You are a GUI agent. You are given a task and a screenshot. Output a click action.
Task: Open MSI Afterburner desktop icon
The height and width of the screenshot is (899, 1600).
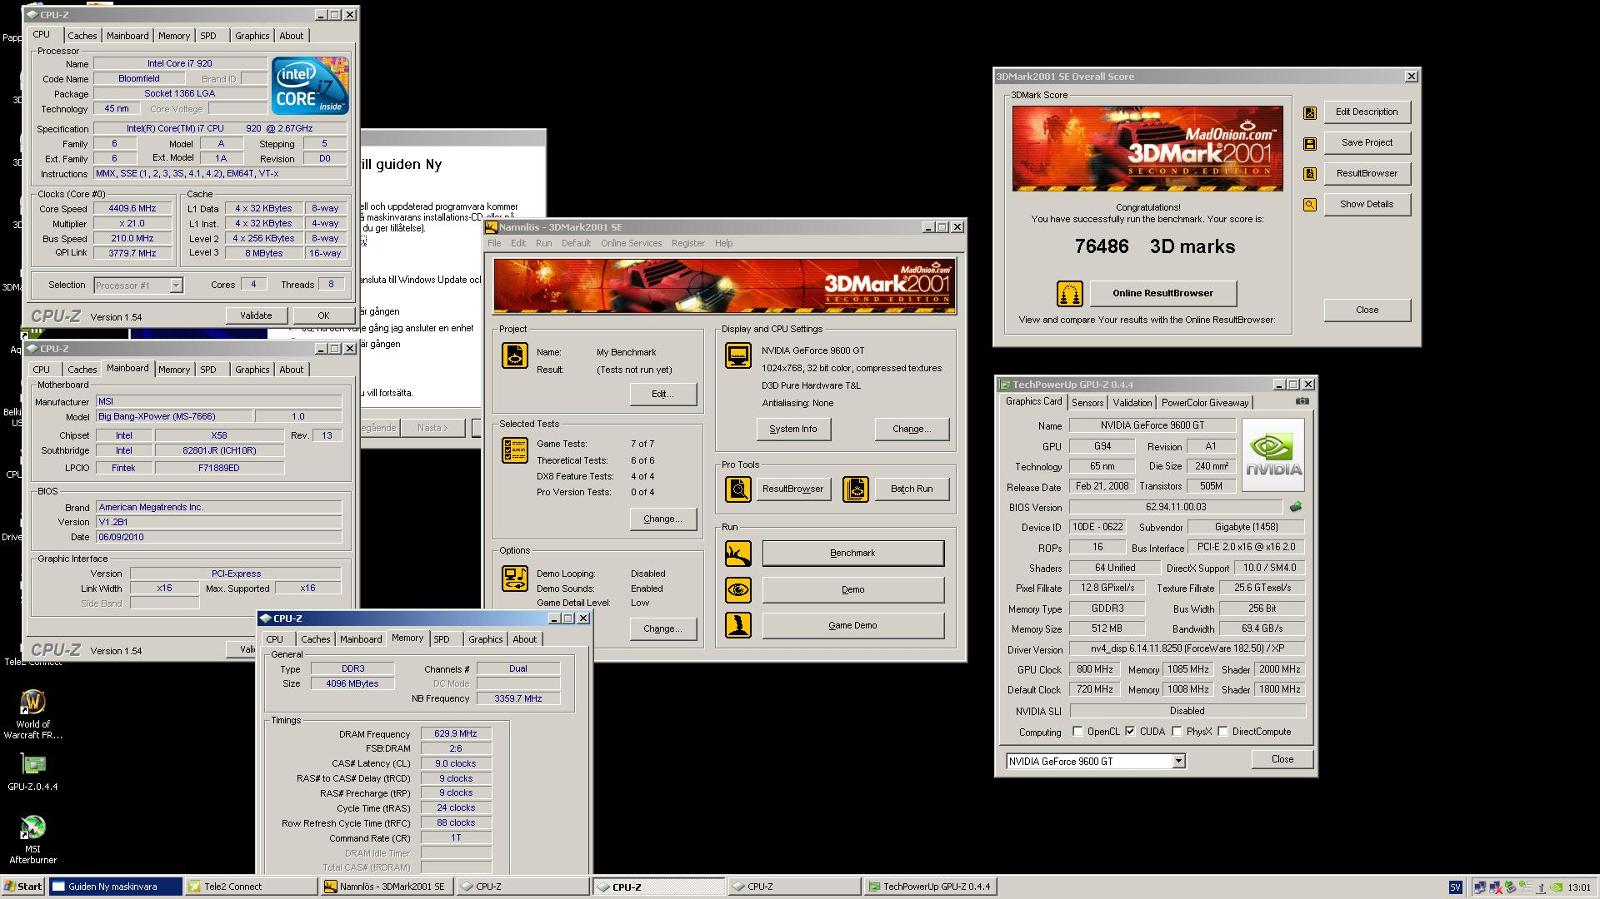(x=33, y=840)
